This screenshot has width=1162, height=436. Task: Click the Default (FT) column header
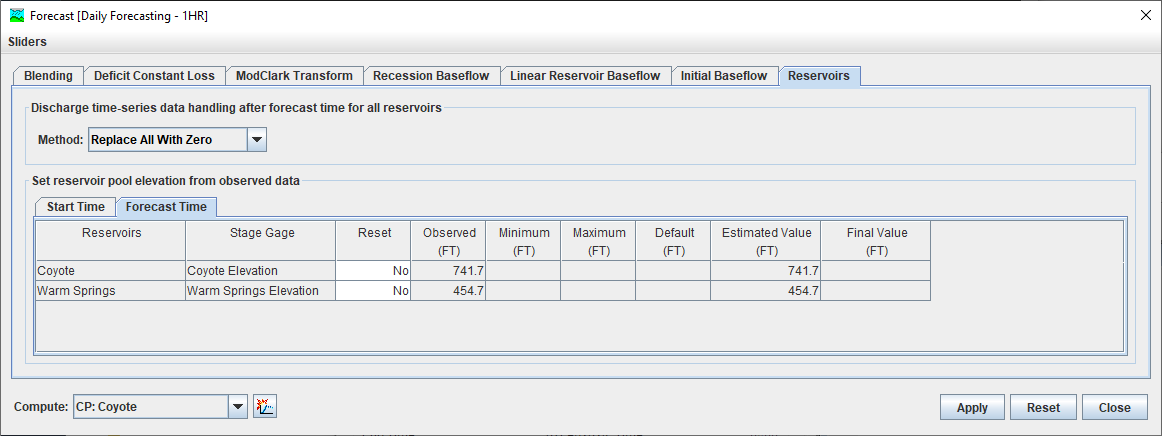tap(674, 241)
